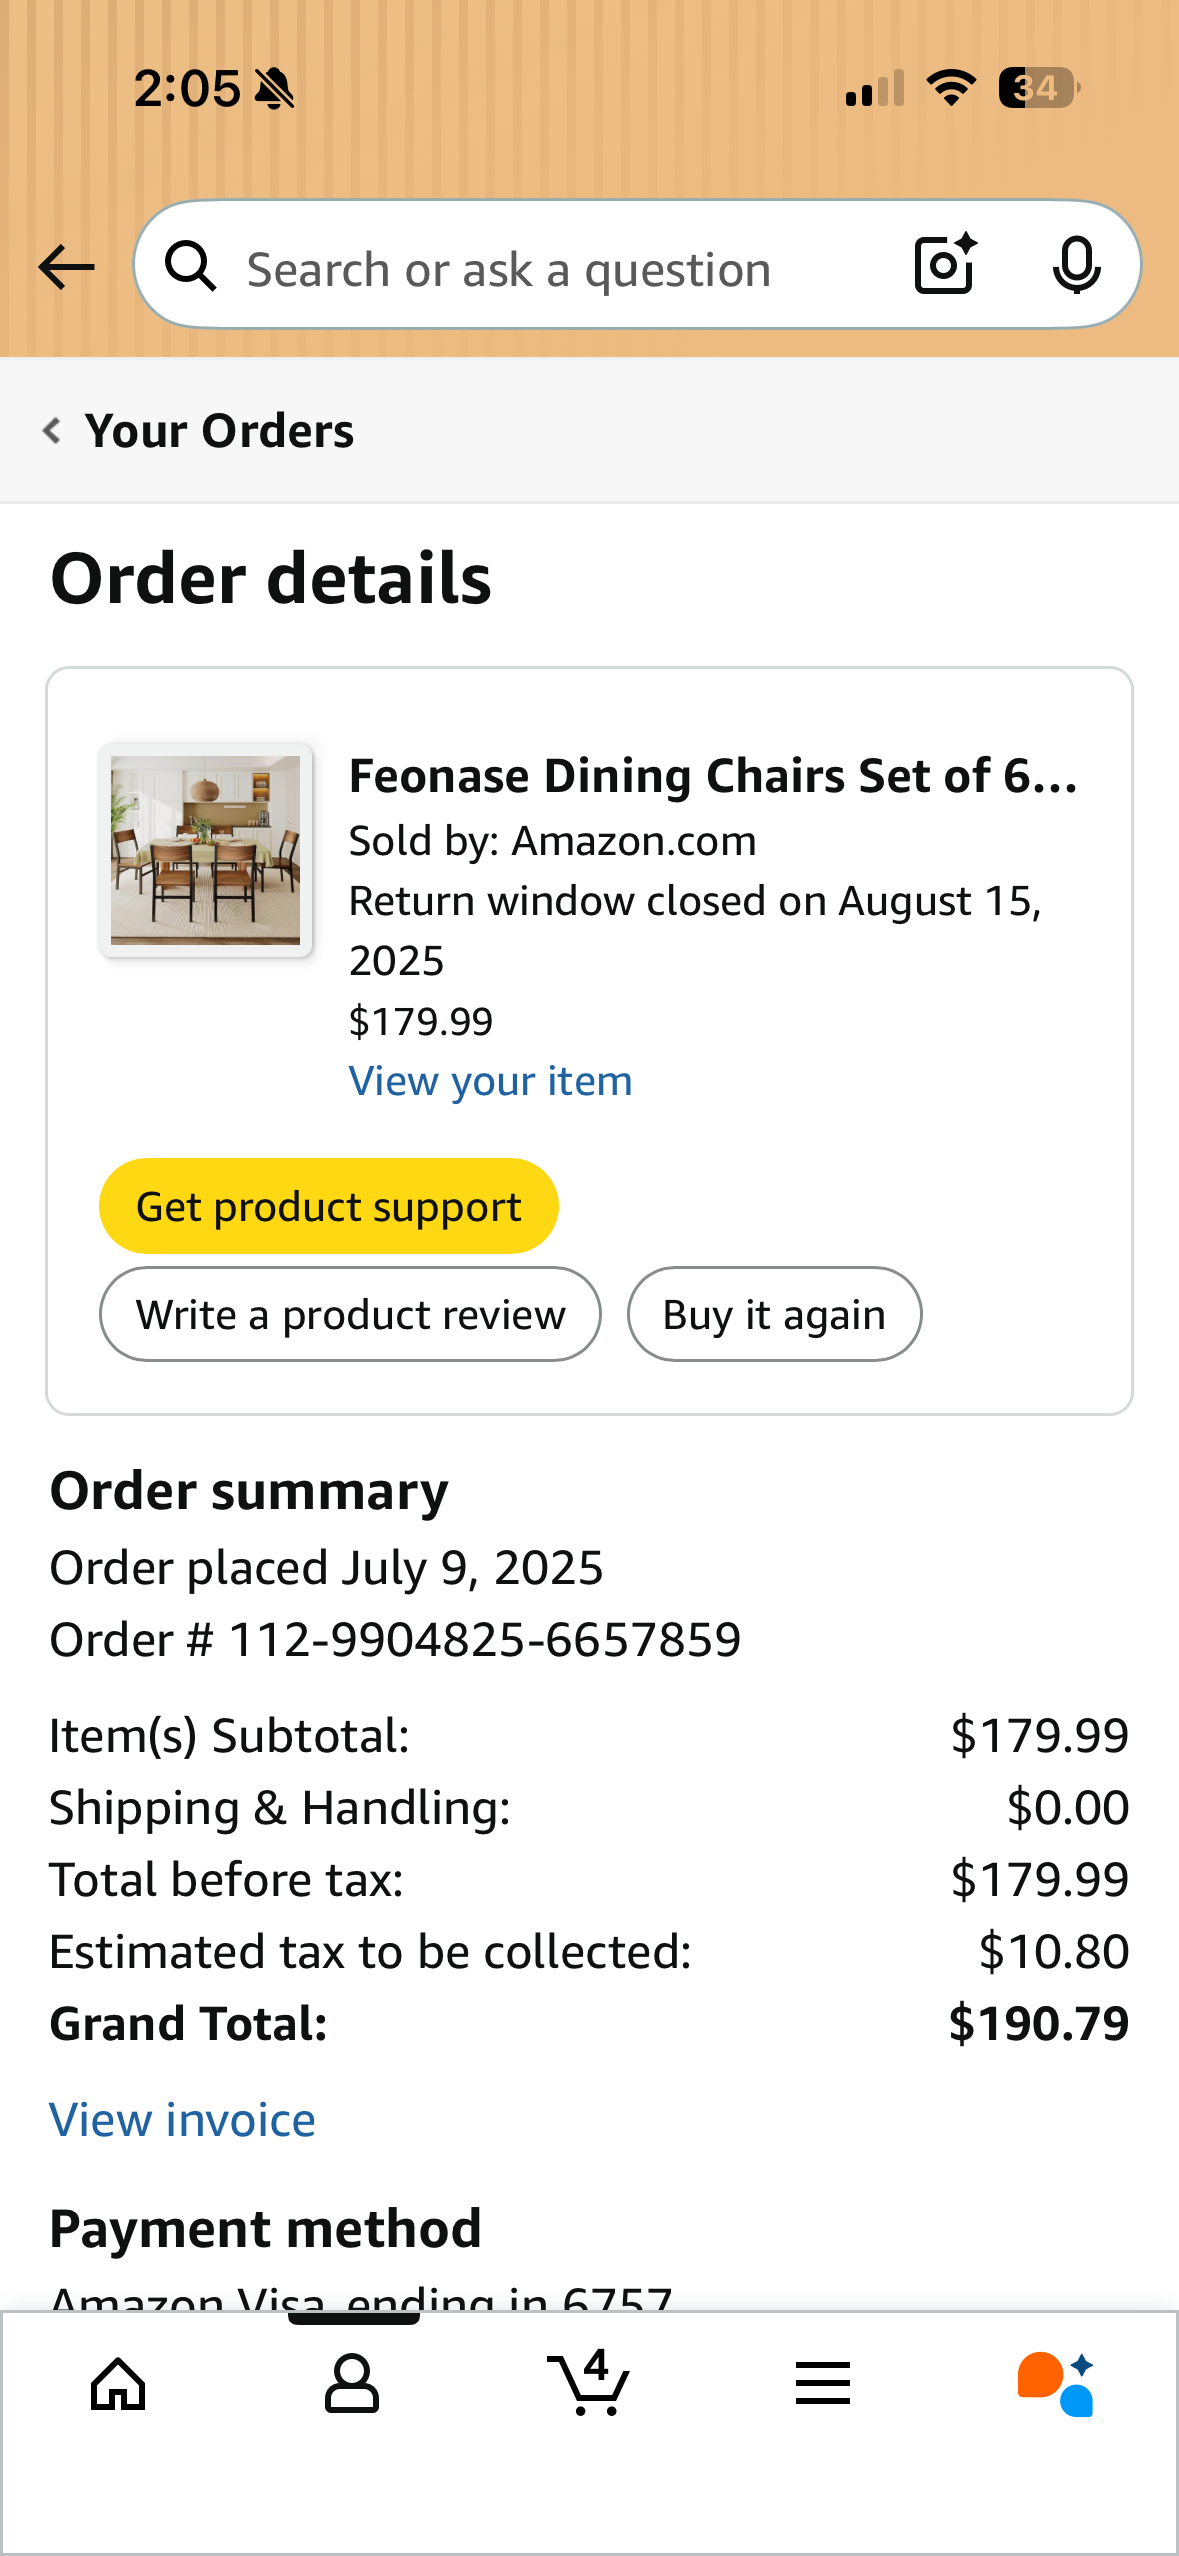
Task: Tap the Your Orders back chevron
Action: pos(52,431)
